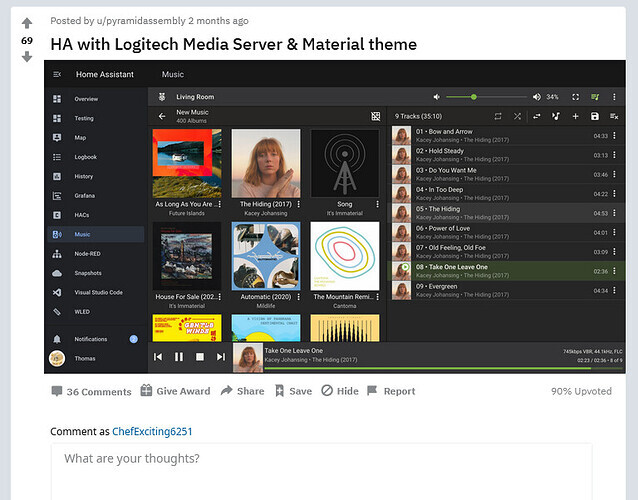Click the Visual Studio Code icon
The width and height of the screenshot is (638, 500).
click(x=57, y=293)
